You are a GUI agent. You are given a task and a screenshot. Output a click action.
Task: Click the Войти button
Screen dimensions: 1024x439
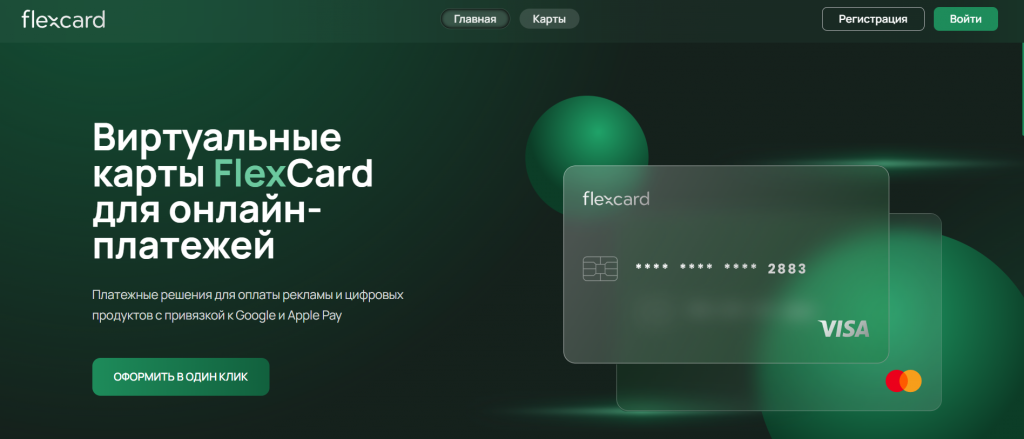(x=965, y=19)
